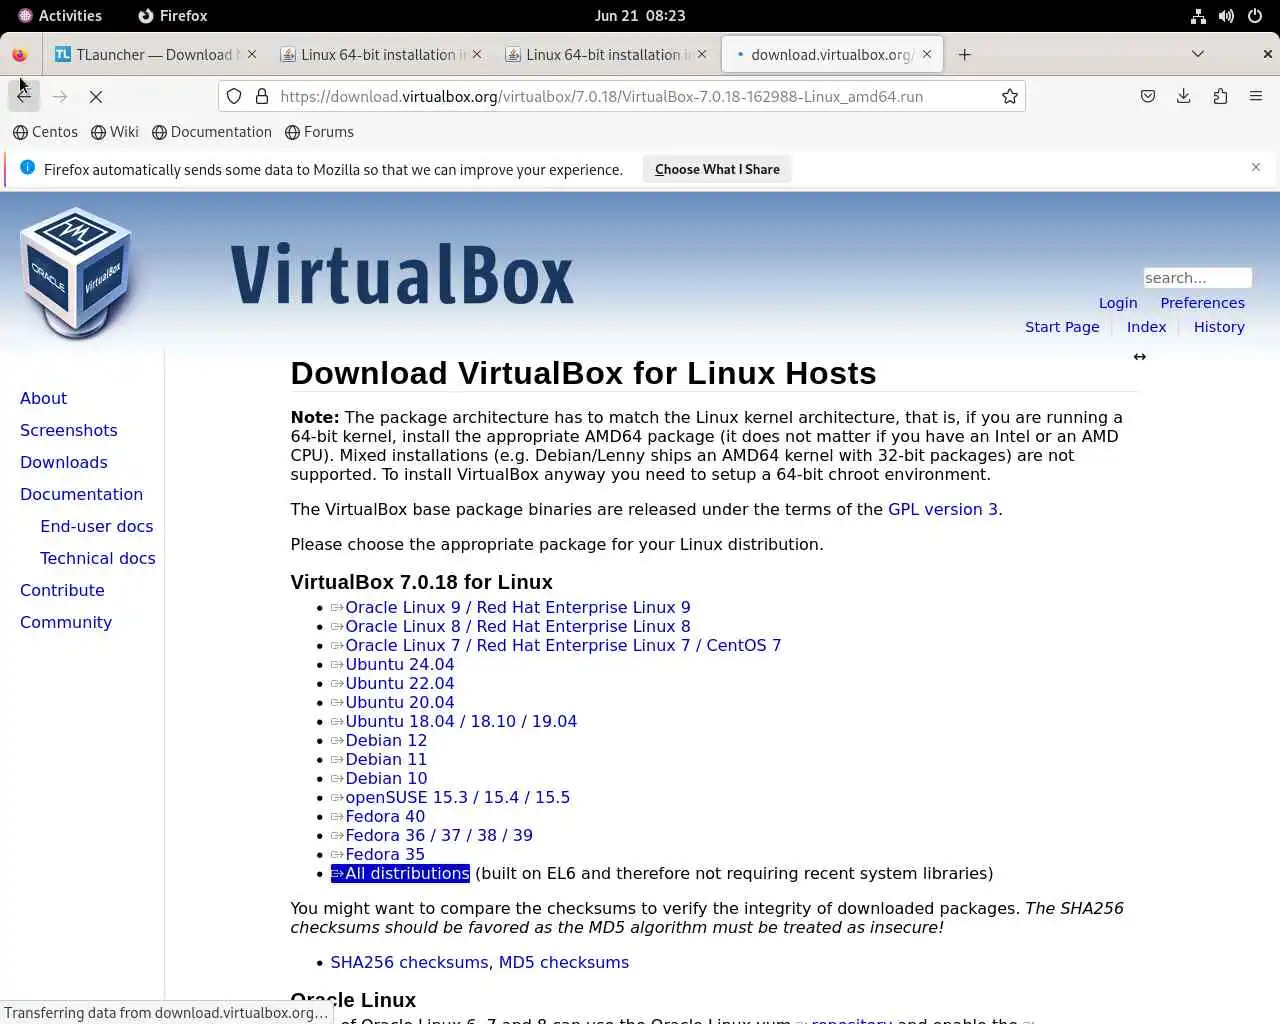Open Community in the sidebar
The height and width of the screenshot is (1024, 1280).
point(66,622)
